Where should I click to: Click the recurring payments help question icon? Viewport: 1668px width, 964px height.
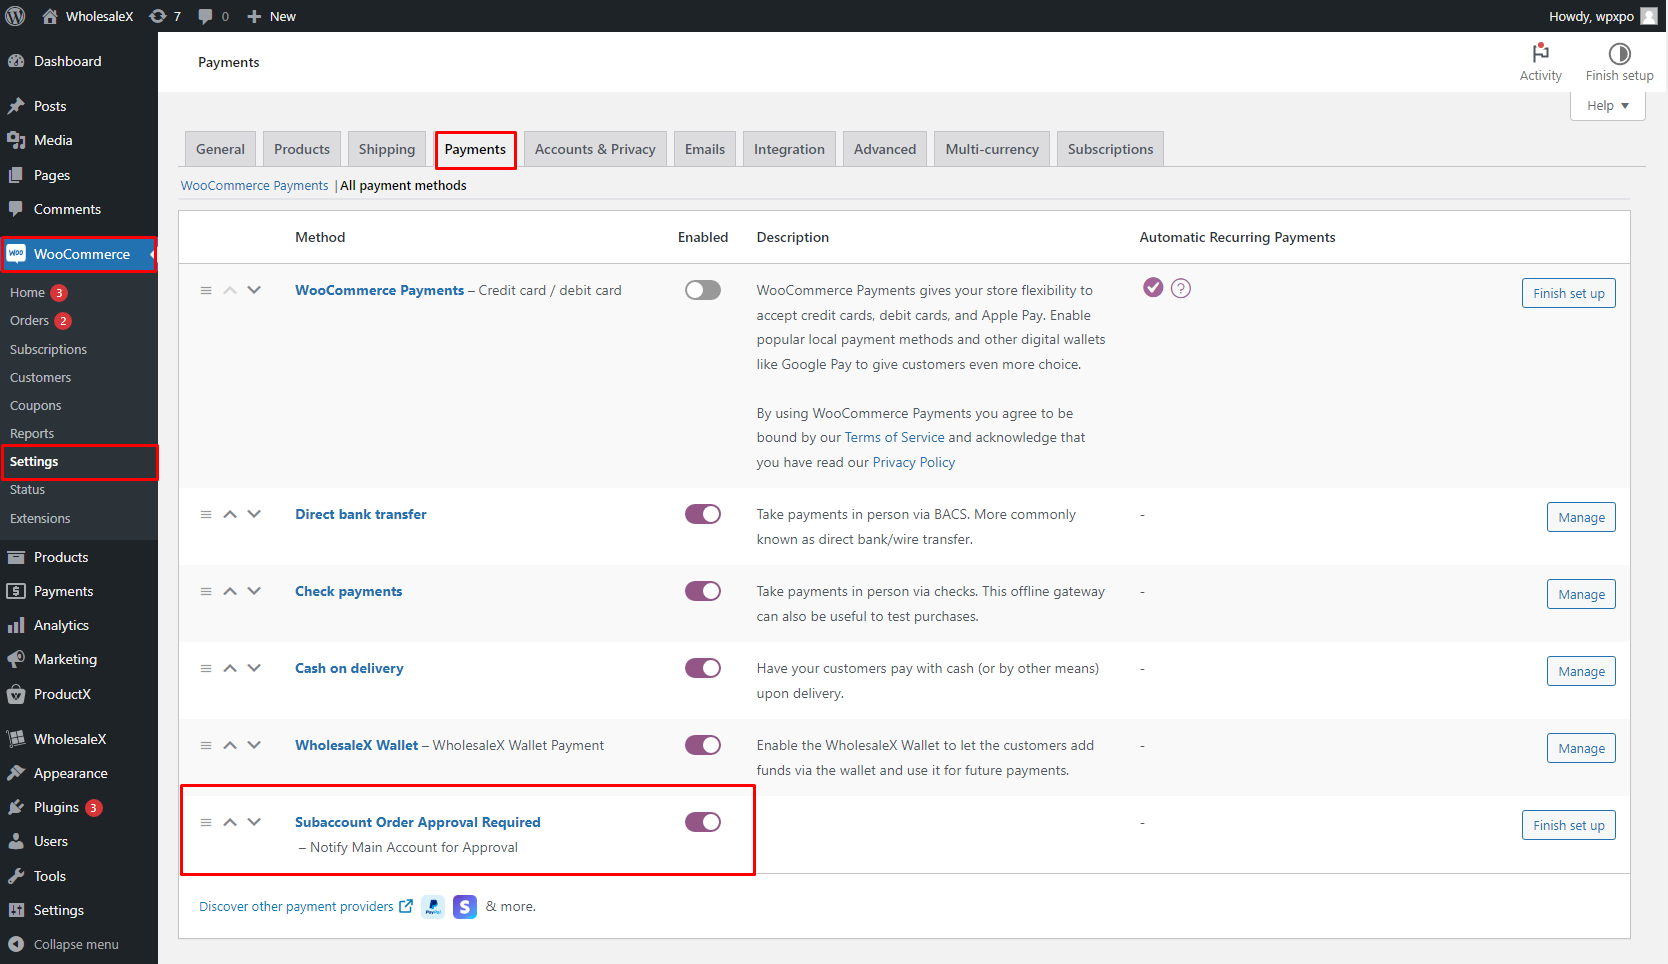tap(1181, 288)
